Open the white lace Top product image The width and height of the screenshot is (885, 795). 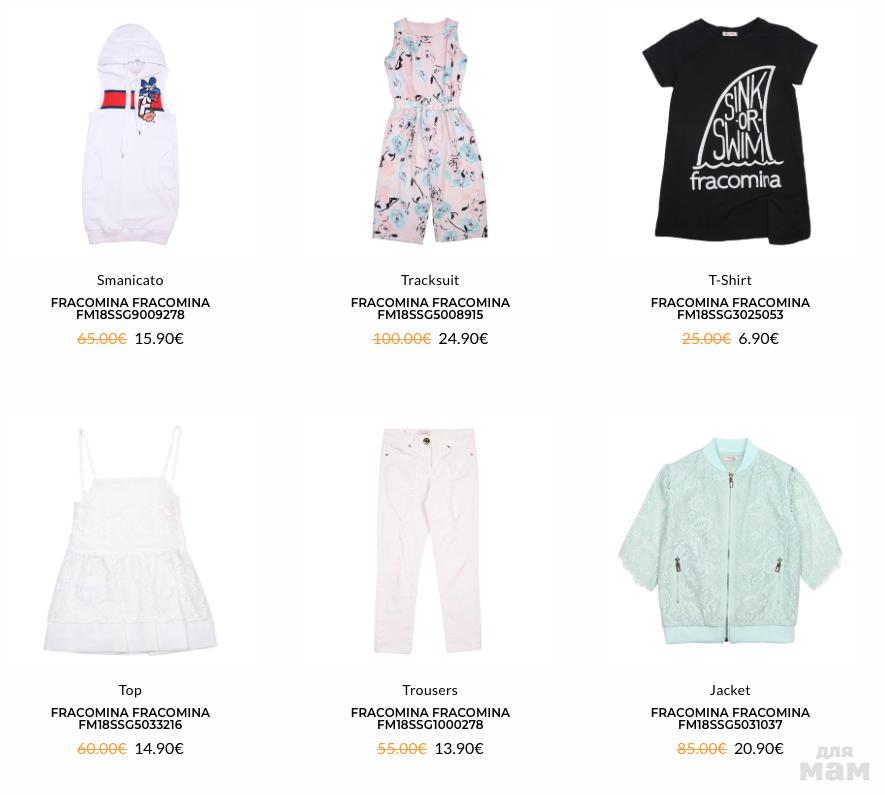[130, 540]
